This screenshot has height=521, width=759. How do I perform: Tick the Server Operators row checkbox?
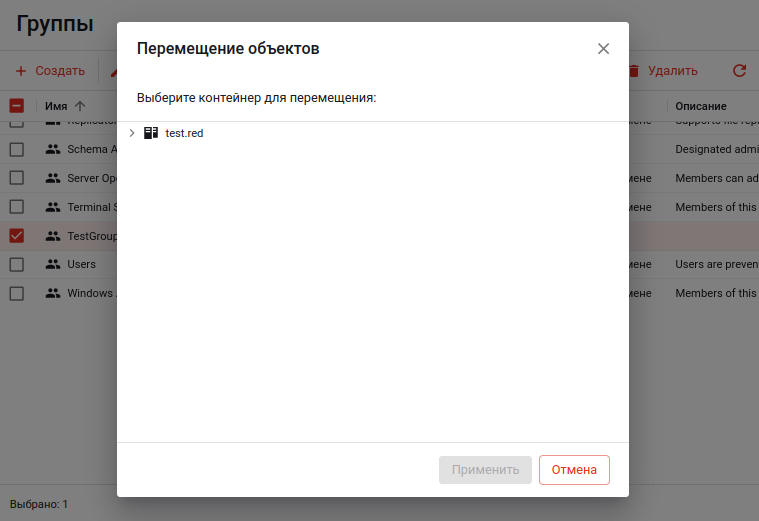point(17,178)
